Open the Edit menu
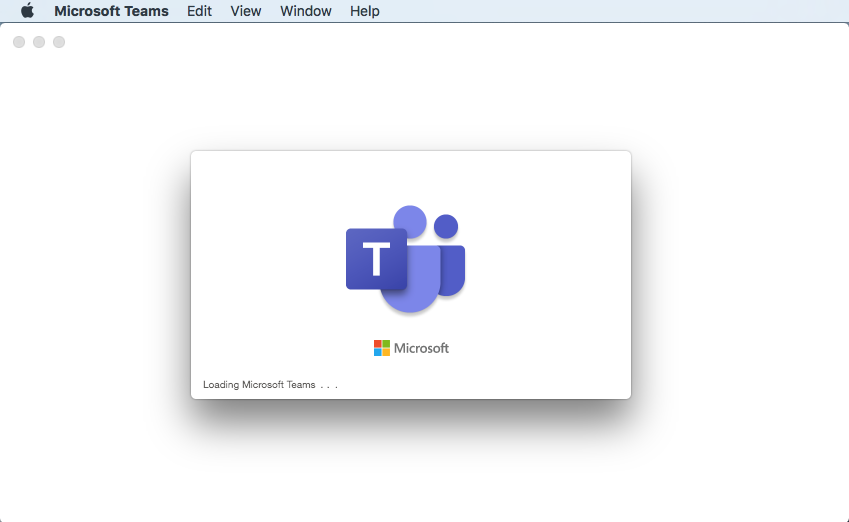 (x=199, y=11)
